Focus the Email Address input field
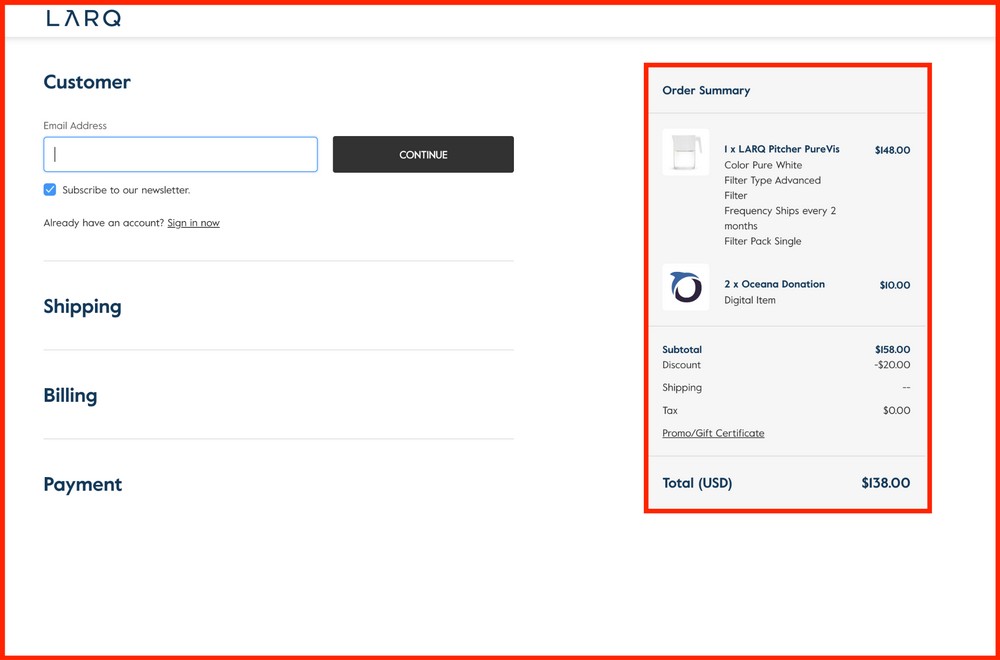The image size is (1000, 660). pos(180,155)
